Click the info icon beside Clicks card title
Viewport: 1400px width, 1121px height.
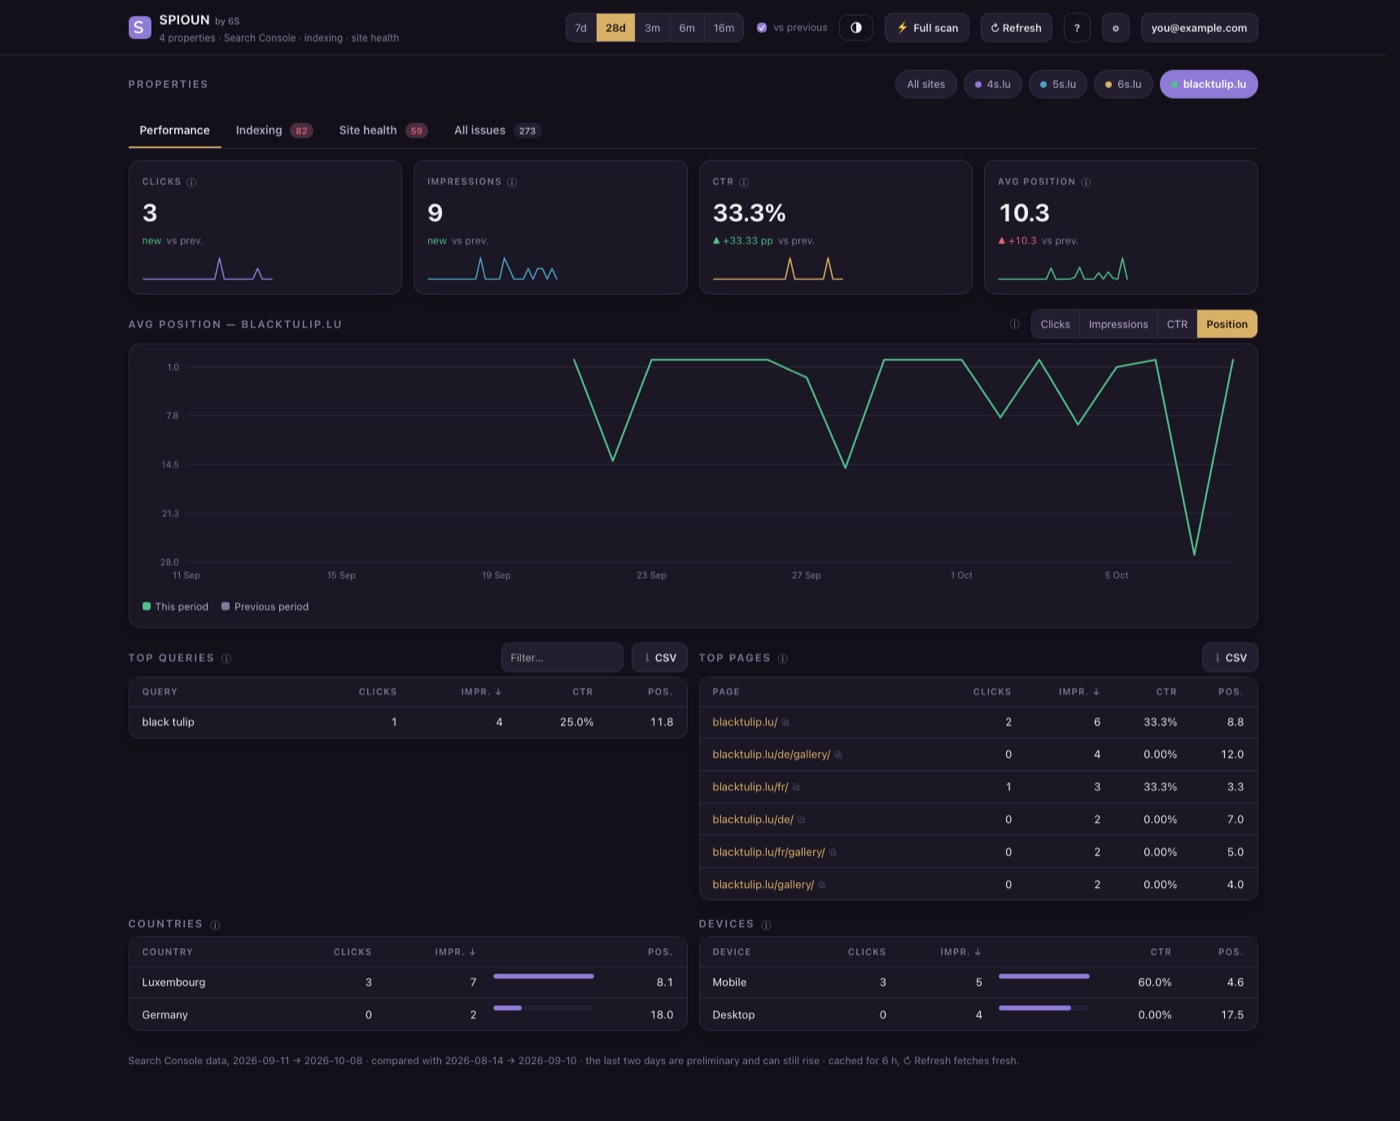[191, 182]
